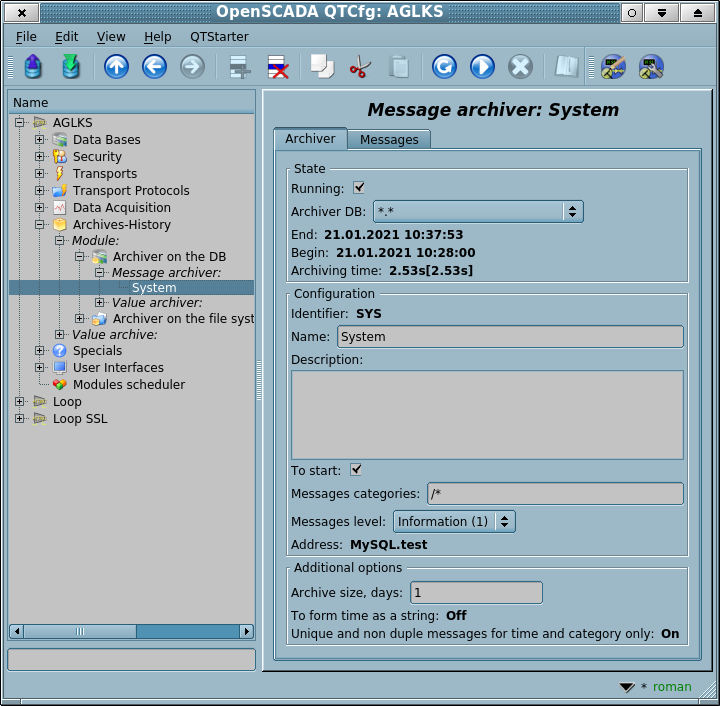Image resolution: width=720 pixels, height=706 pixels.
Task: Click the Save to DB toolbar icon
Action: [x=70, y=67]
